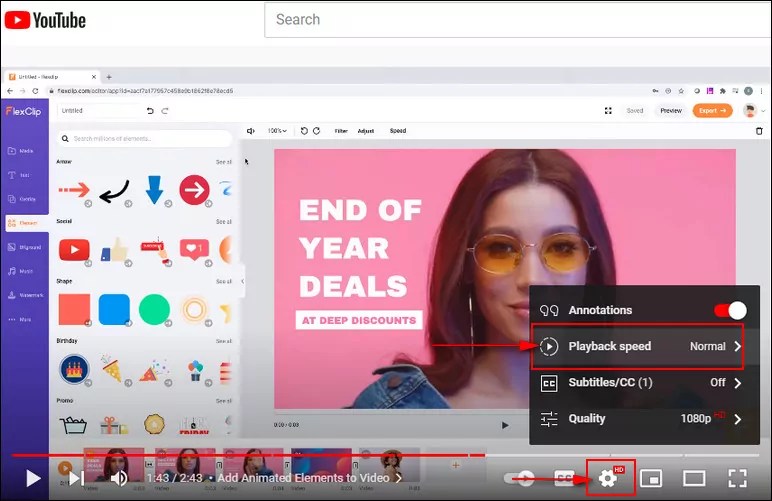This screenshot has width=772, height=501.
Task: Seek on the red video progress bar
Action: [249, 455]
